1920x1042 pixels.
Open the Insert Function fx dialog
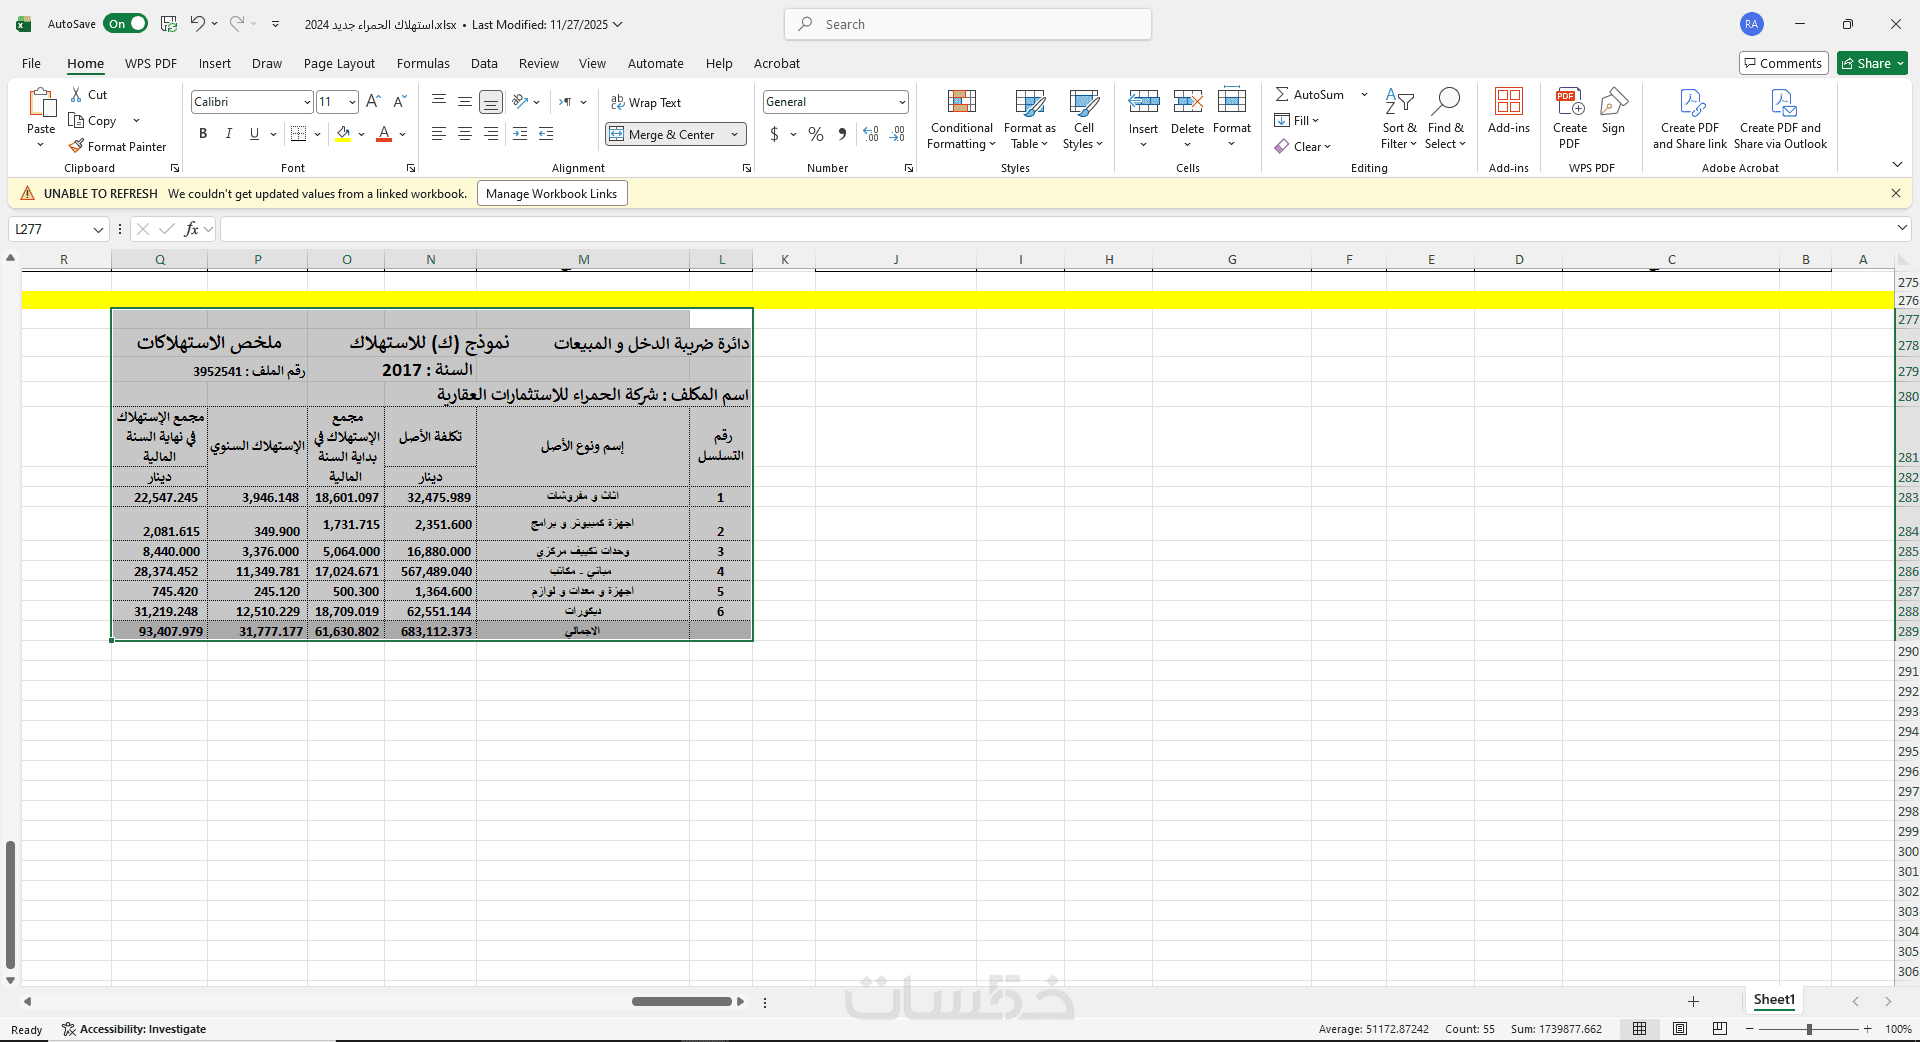pos(192,229)
